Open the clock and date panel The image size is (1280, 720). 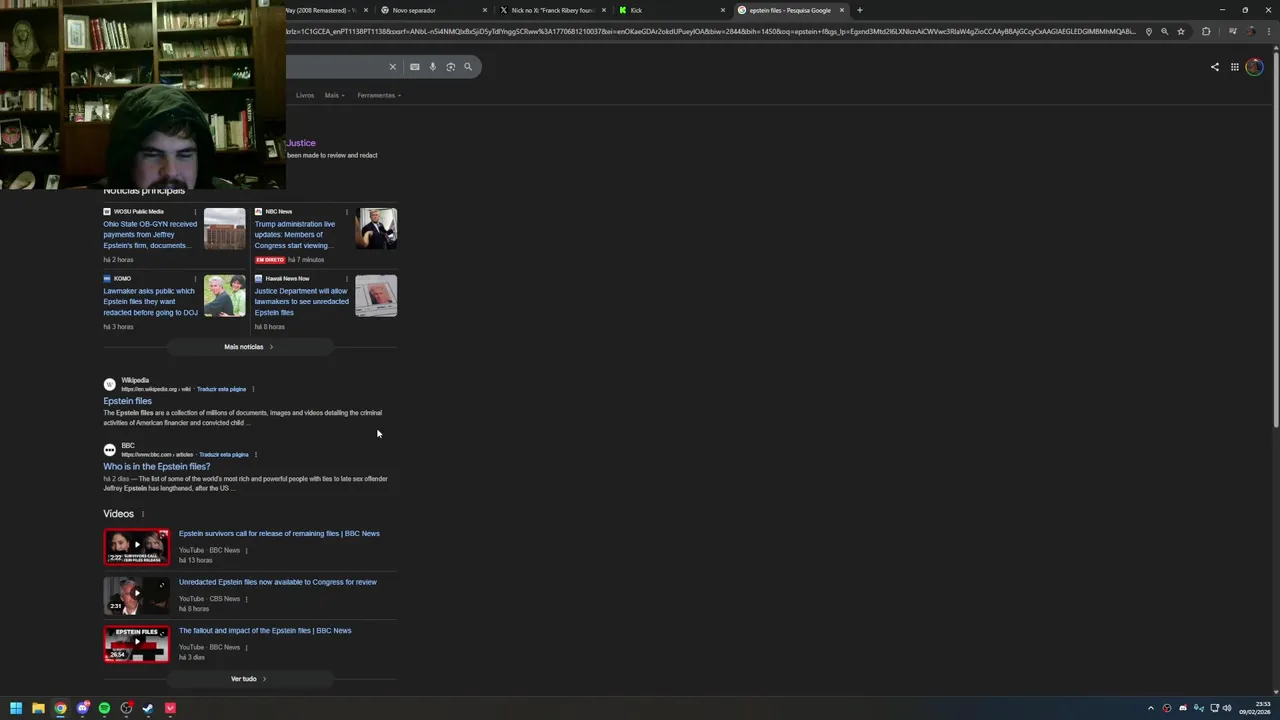(x=1255, y=708)
